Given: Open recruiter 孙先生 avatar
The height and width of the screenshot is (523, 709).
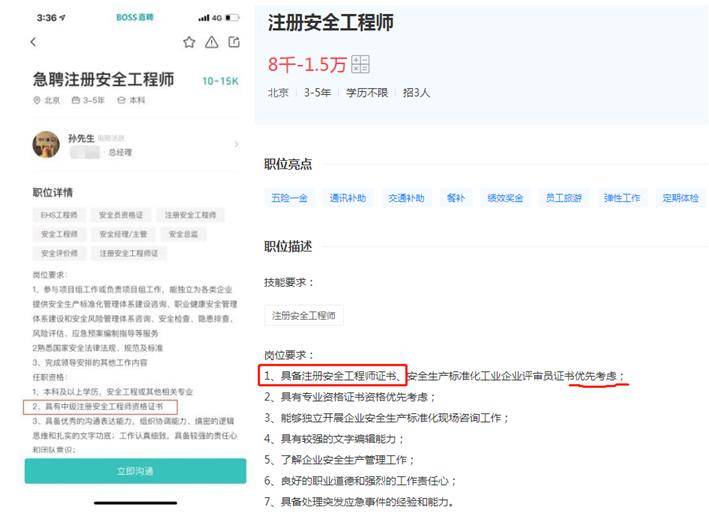Looking at the screenshot, I should pyautogui.click(x=46, y=145).
